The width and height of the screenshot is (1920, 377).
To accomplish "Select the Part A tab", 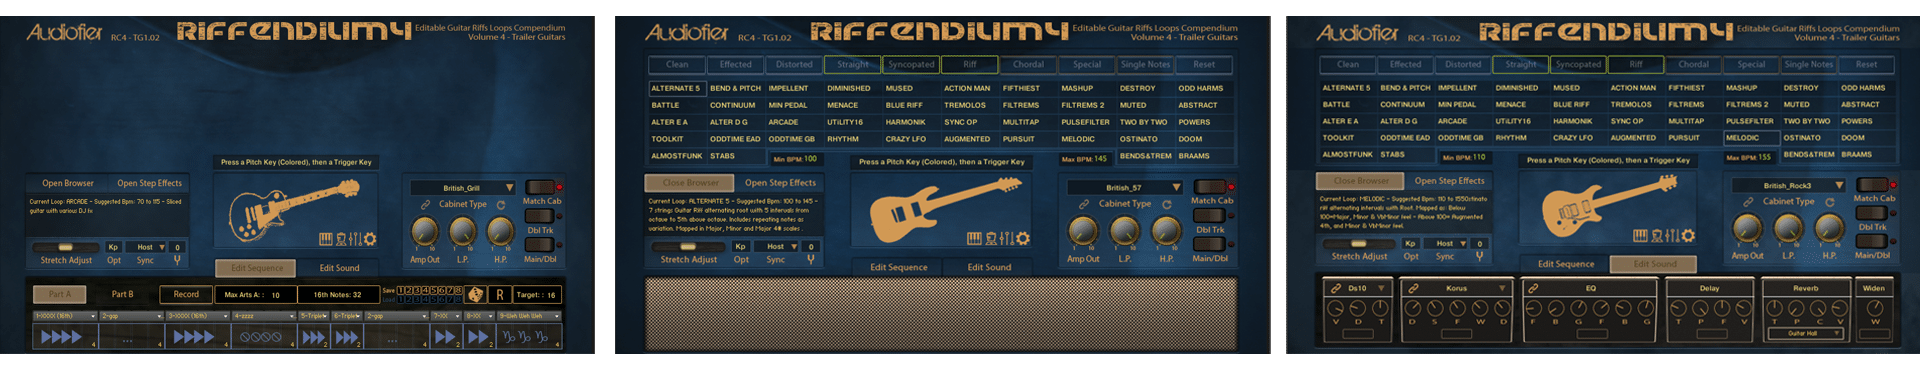I will pos(60,294).
